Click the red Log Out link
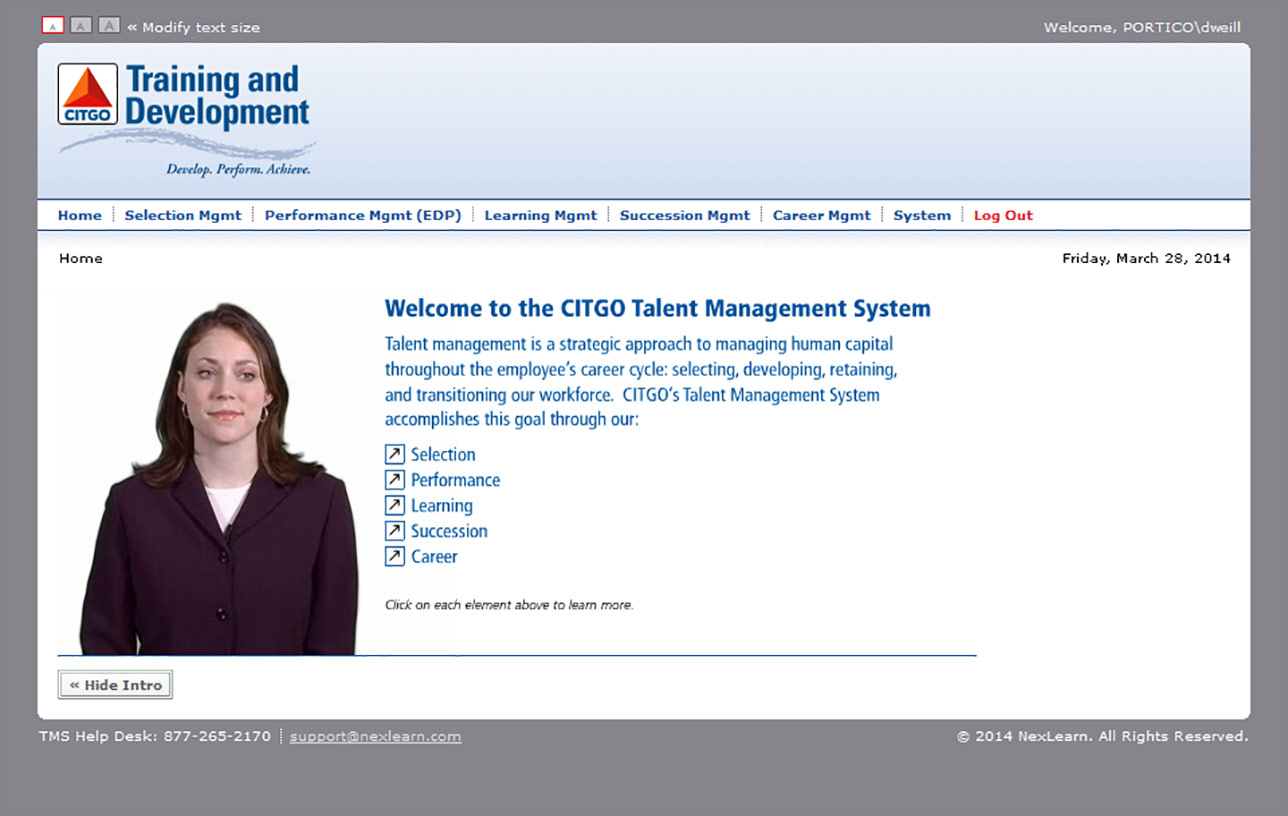 (1003, 215)
